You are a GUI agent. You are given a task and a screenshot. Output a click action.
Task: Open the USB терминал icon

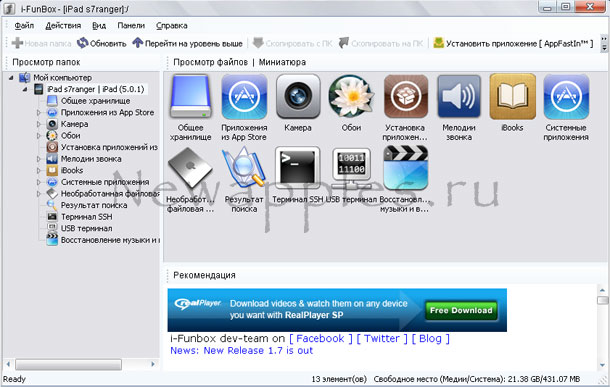351,168
